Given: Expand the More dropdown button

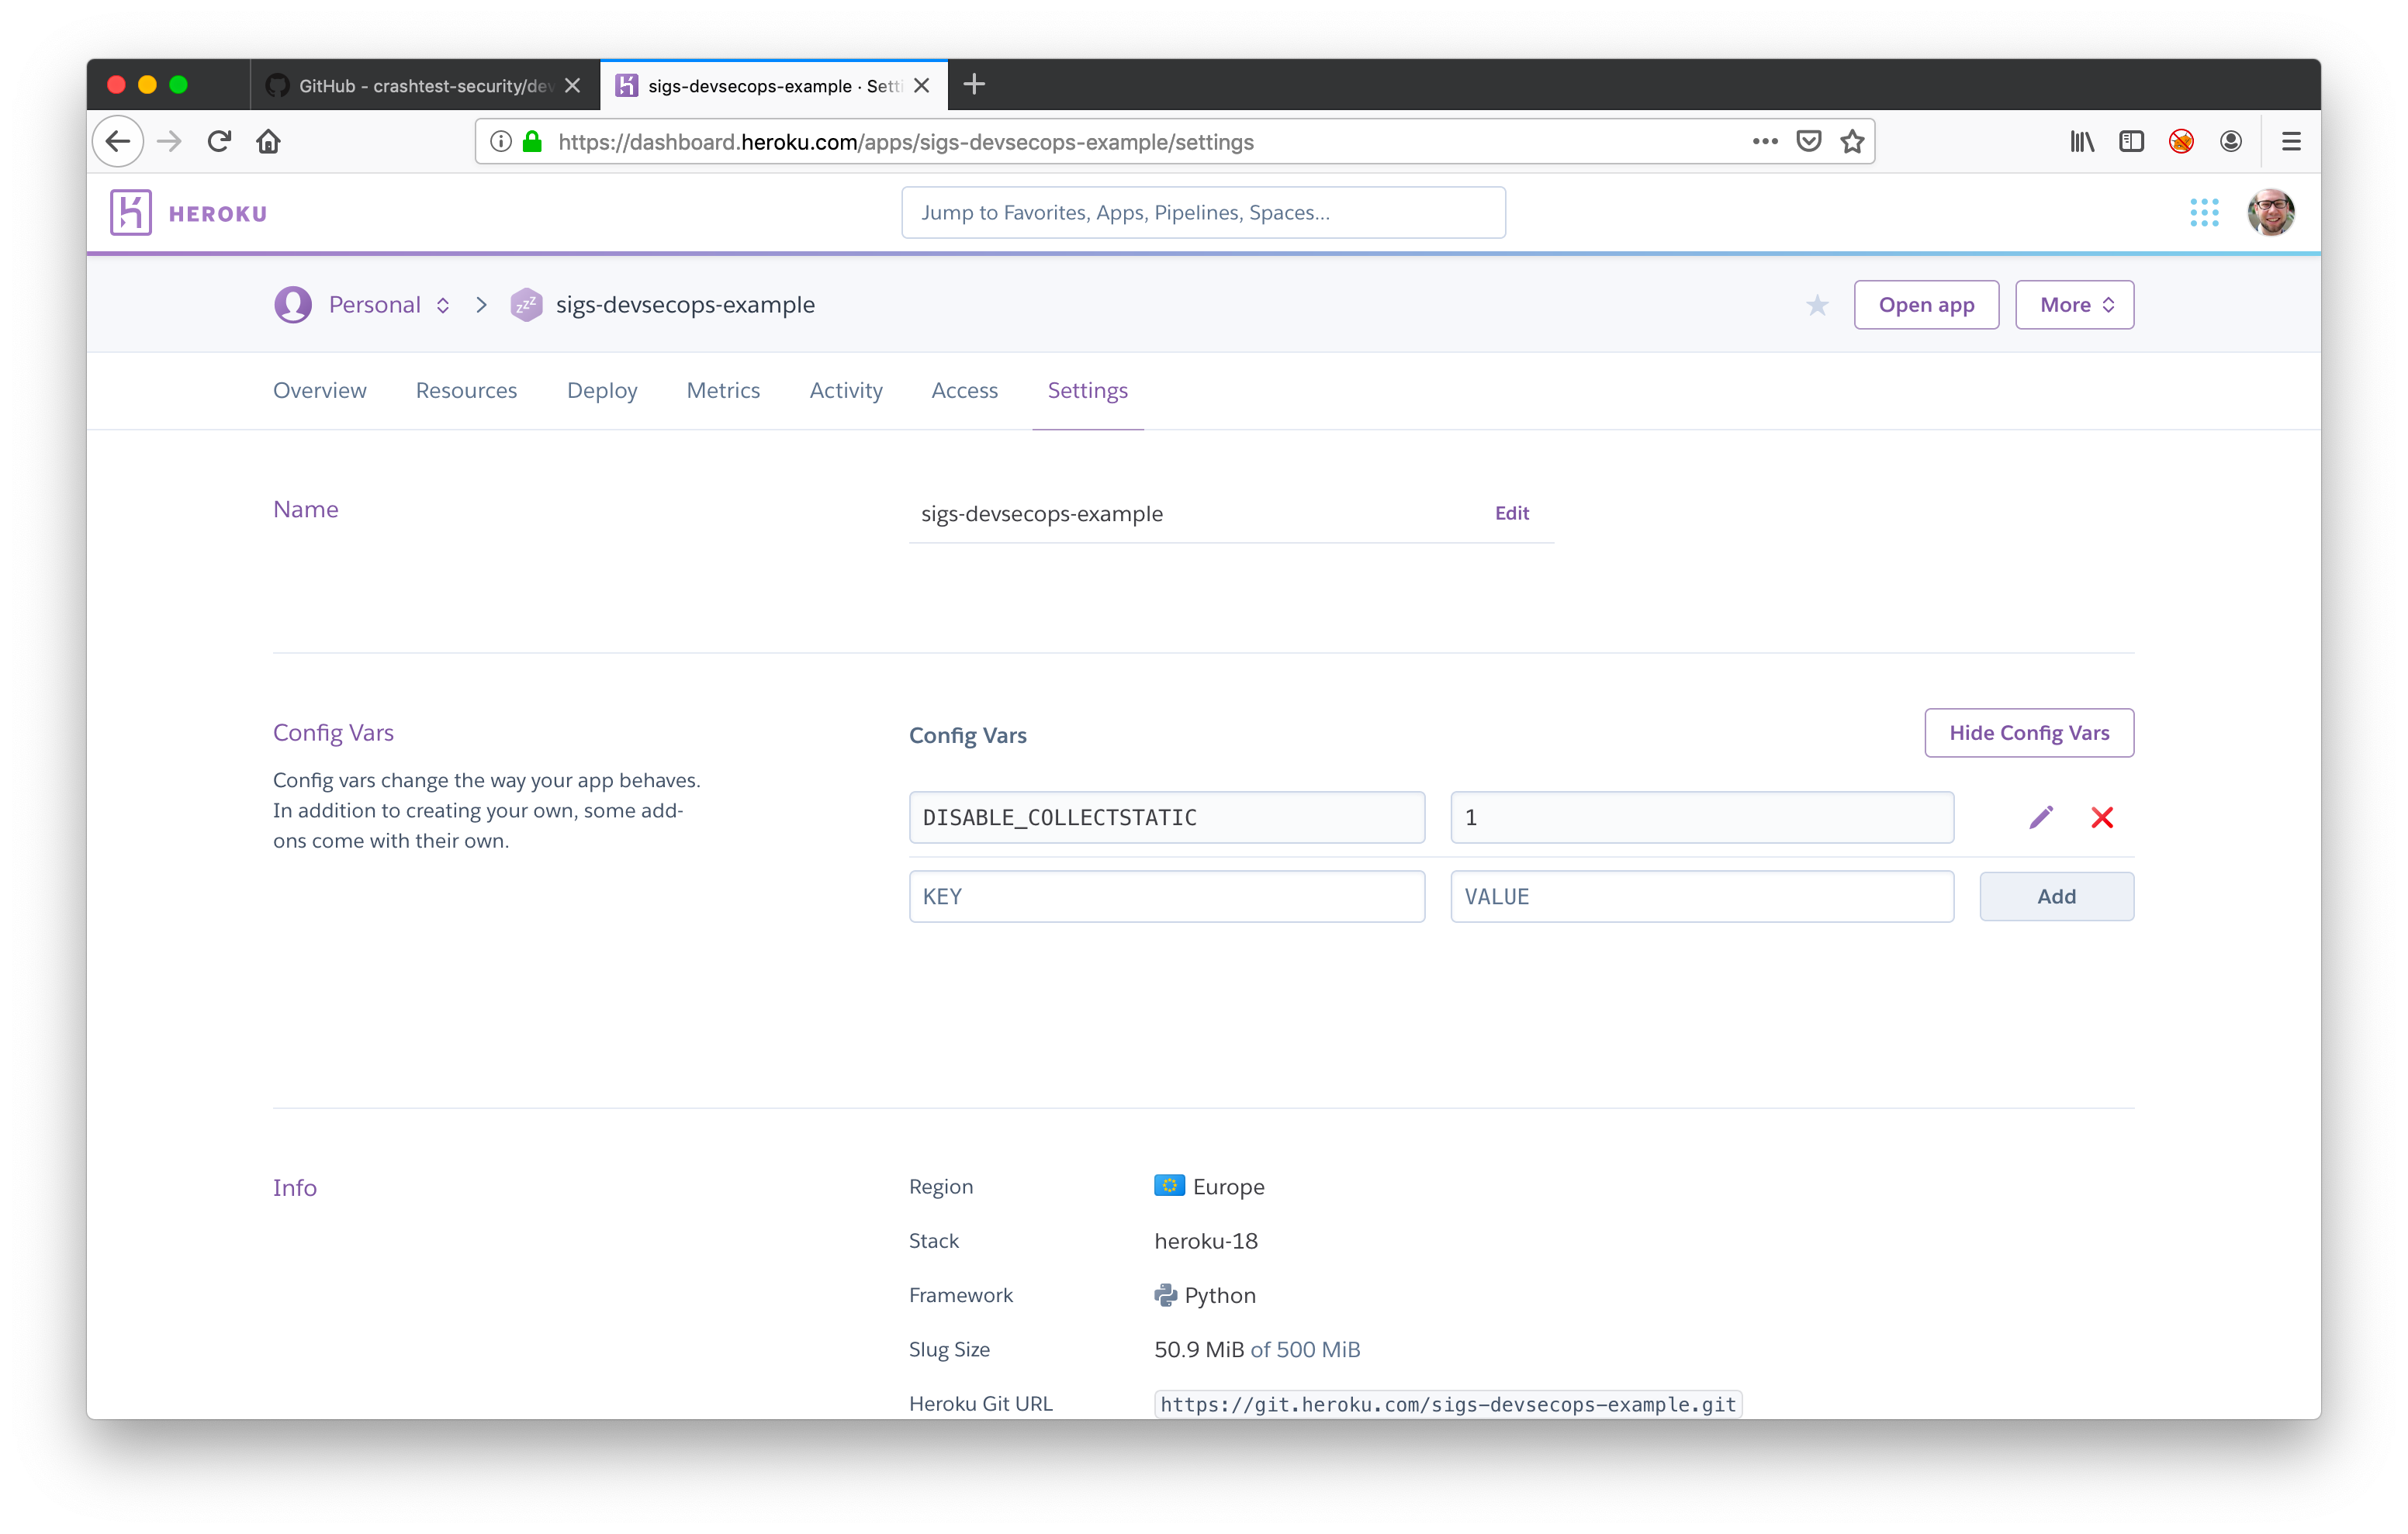Looking at the screenshot, I should click(x=2074, y=305).
